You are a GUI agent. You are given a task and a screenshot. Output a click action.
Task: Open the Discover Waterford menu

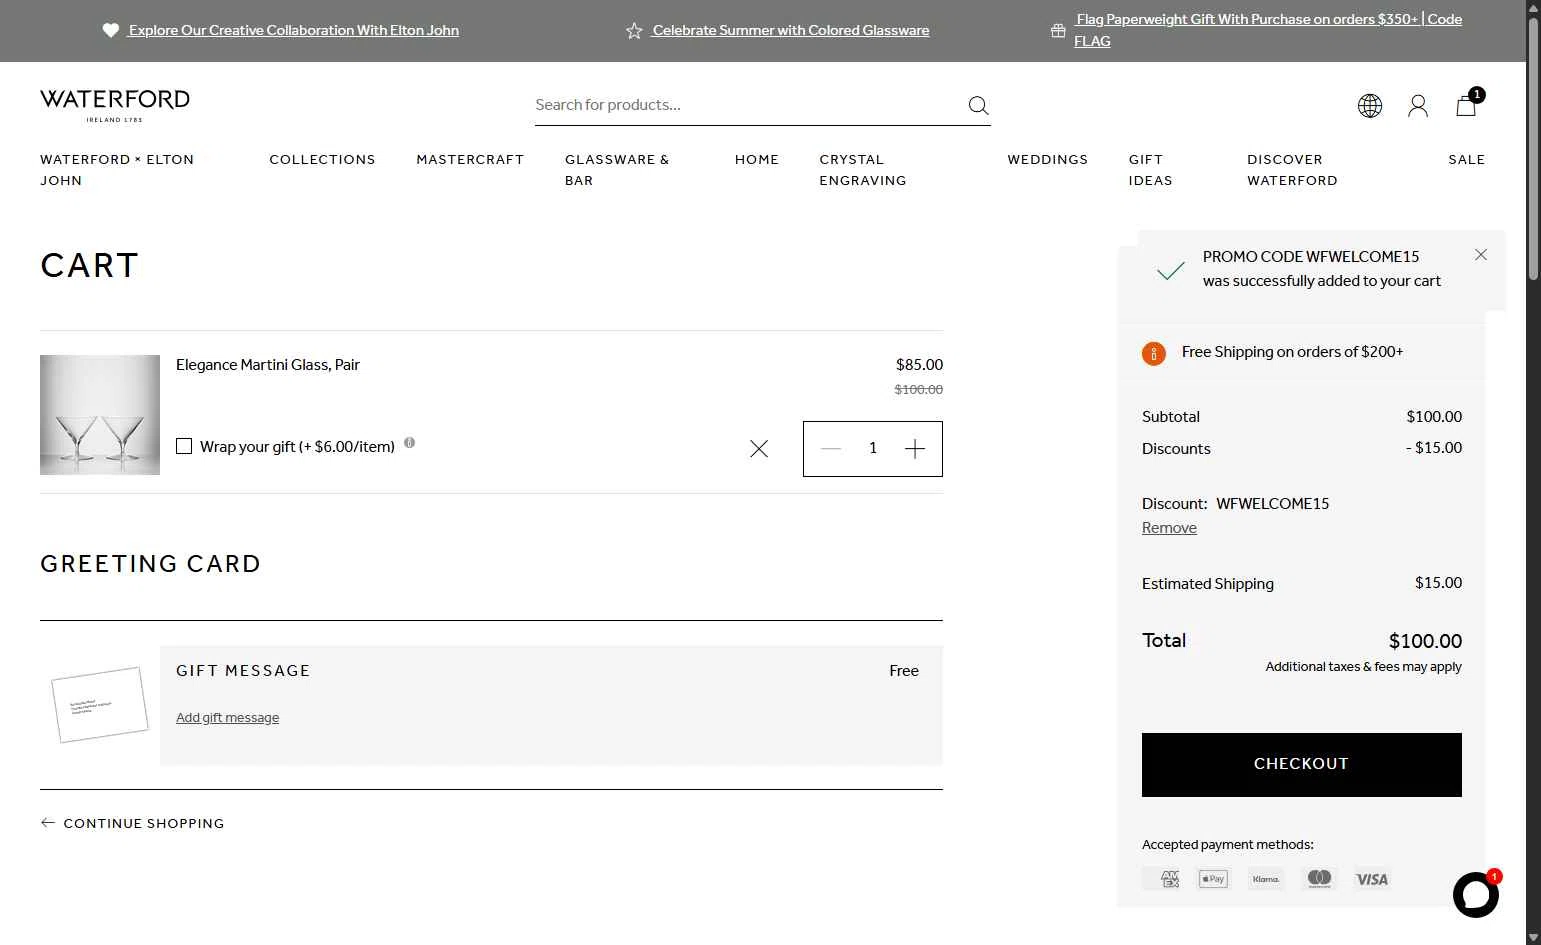(1292, 170)
